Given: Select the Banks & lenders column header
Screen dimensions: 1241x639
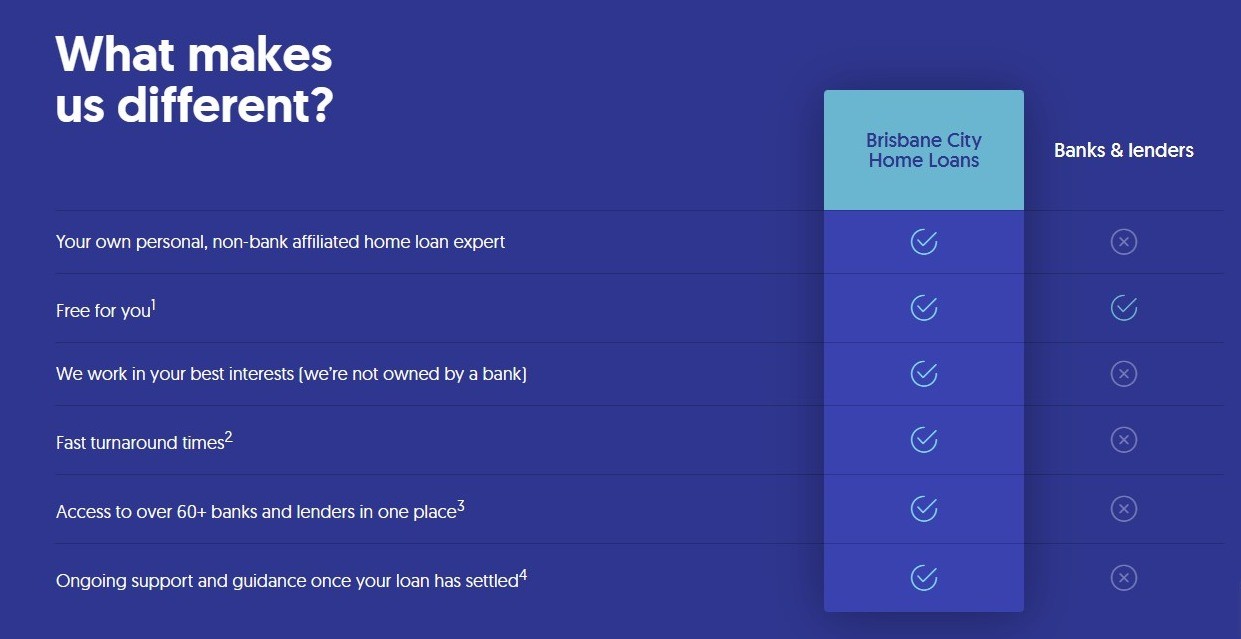Looking at the screenshot, I should (1124, 151).
